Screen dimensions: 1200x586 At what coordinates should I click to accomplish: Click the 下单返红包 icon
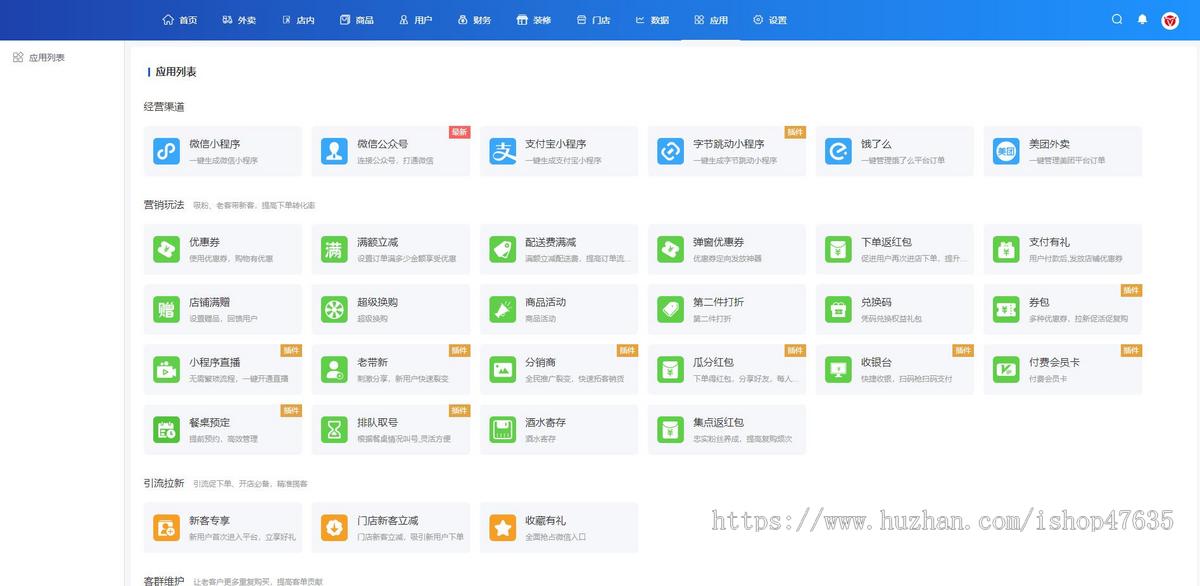coord(838,249)
